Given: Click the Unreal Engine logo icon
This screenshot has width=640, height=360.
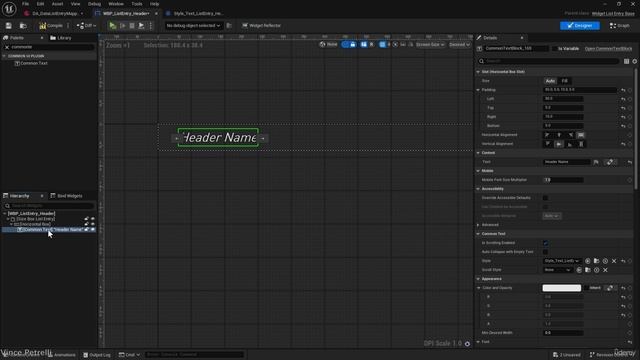Looking at the screenshot, I should coord(9,9).
